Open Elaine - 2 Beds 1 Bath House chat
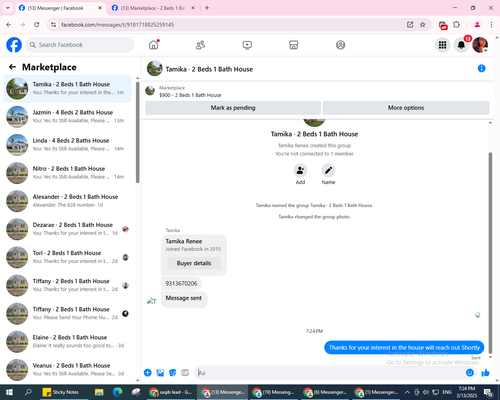This screenshot has height=400, width=500. pyautogui.click(x=68, y=342)
